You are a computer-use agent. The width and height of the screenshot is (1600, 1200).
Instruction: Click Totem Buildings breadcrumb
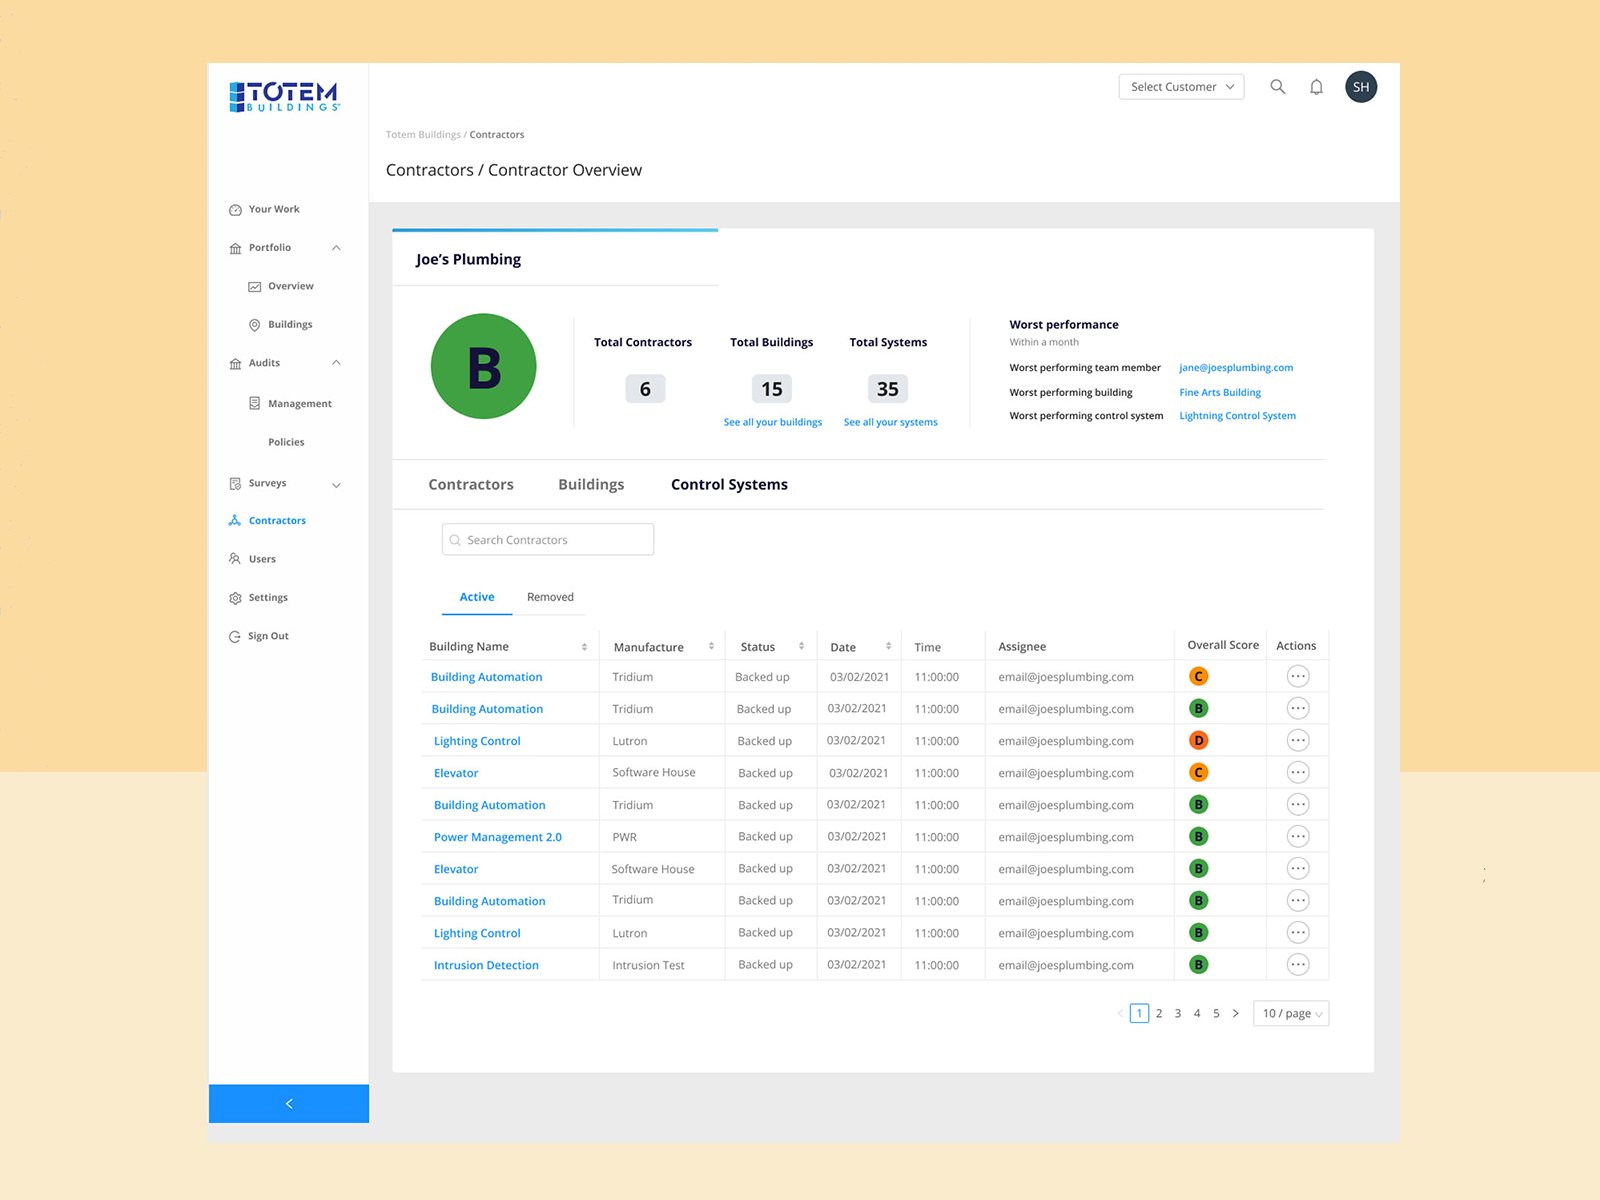coord(423,135)
